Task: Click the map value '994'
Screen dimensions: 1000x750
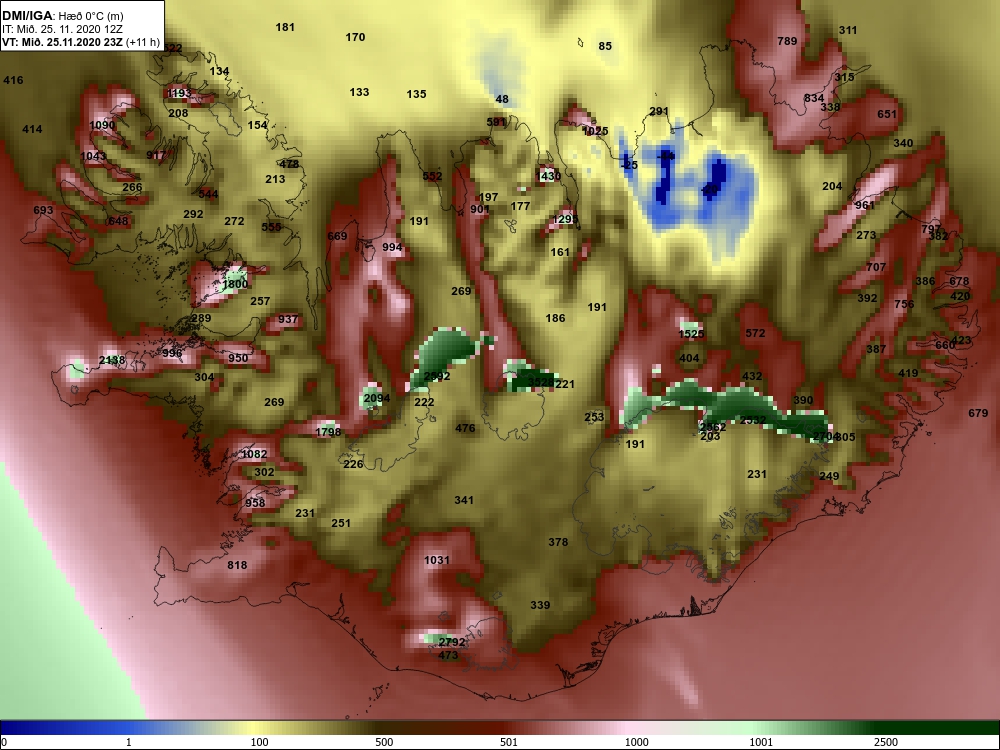Action: (392, 247)
